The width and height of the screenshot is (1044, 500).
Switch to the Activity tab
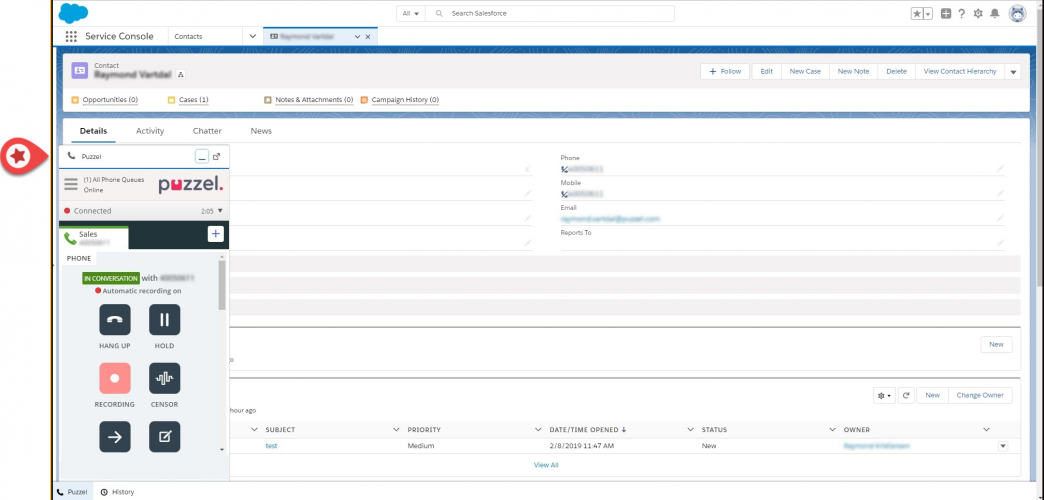150,131
